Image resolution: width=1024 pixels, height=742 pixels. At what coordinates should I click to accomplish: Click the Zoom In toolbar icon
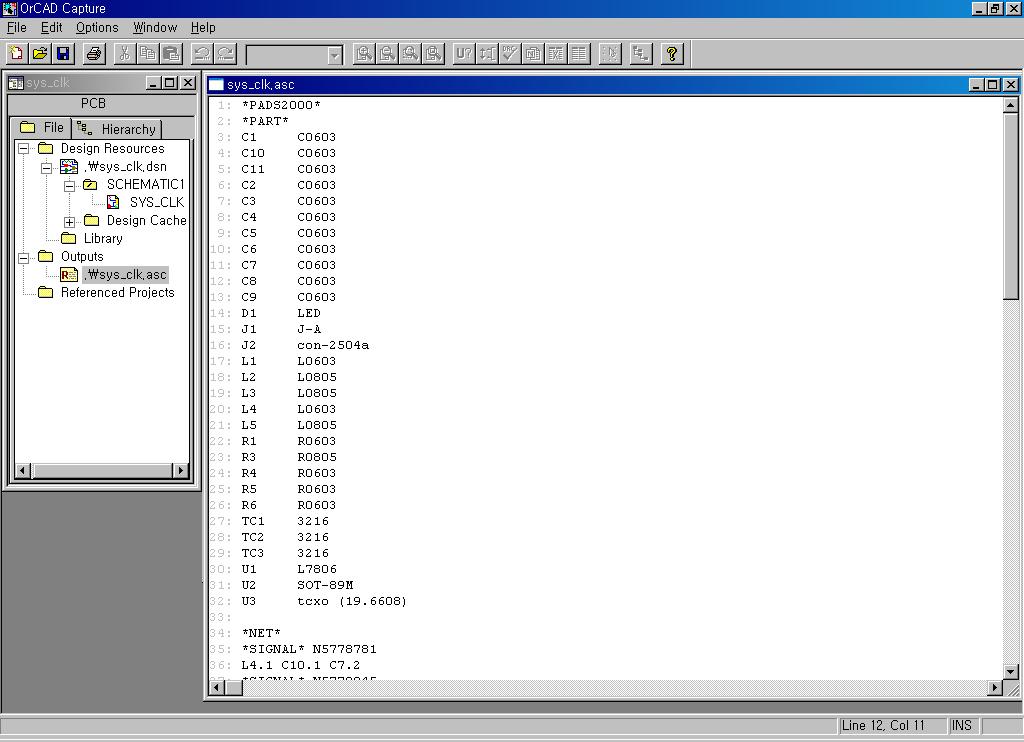[x=364, y=54]
